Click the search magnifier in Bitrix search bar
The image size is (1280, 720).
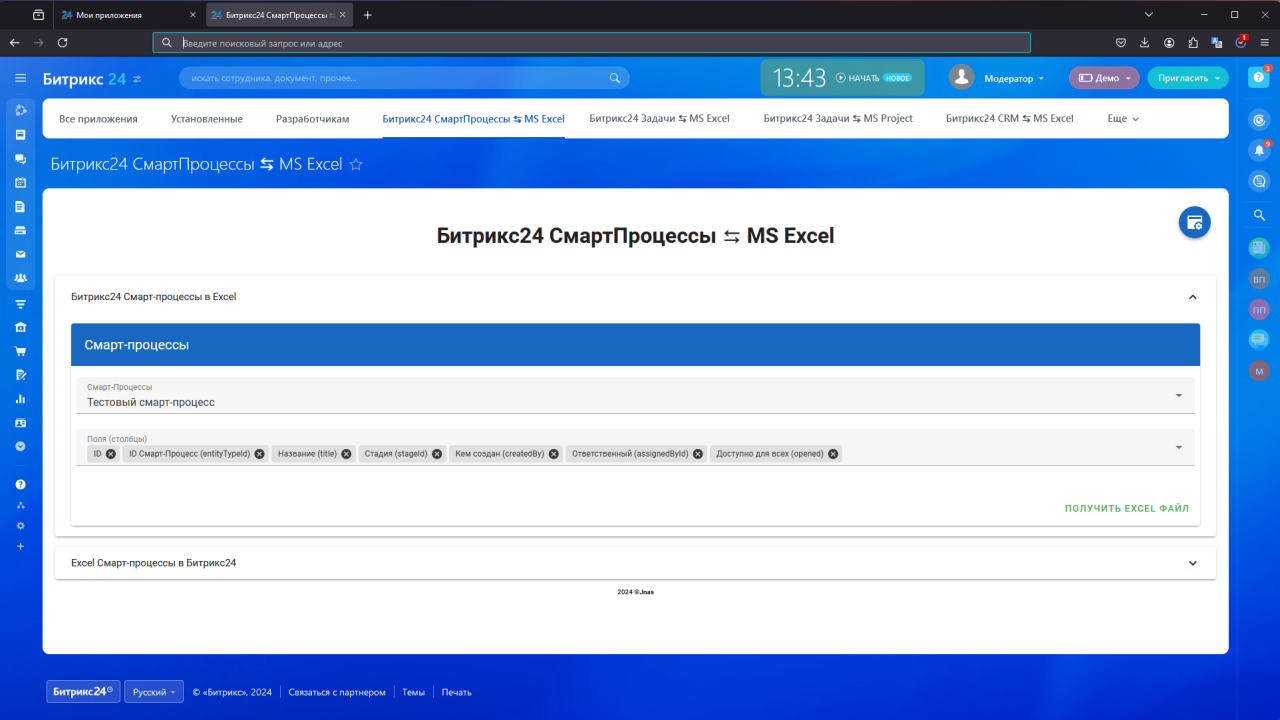[x=615, y=78]
